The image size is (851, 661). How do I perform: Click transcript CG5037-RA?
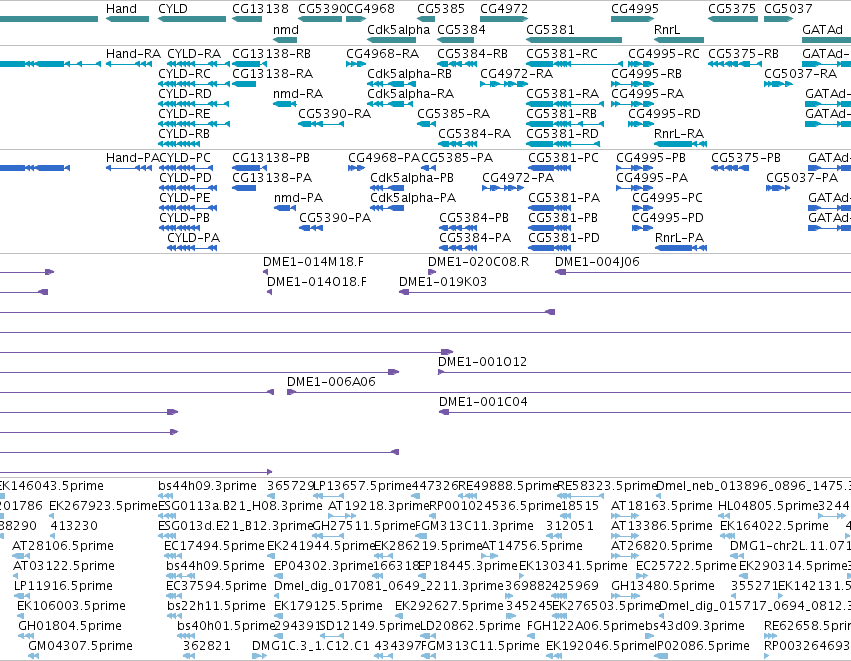[800, 74]
